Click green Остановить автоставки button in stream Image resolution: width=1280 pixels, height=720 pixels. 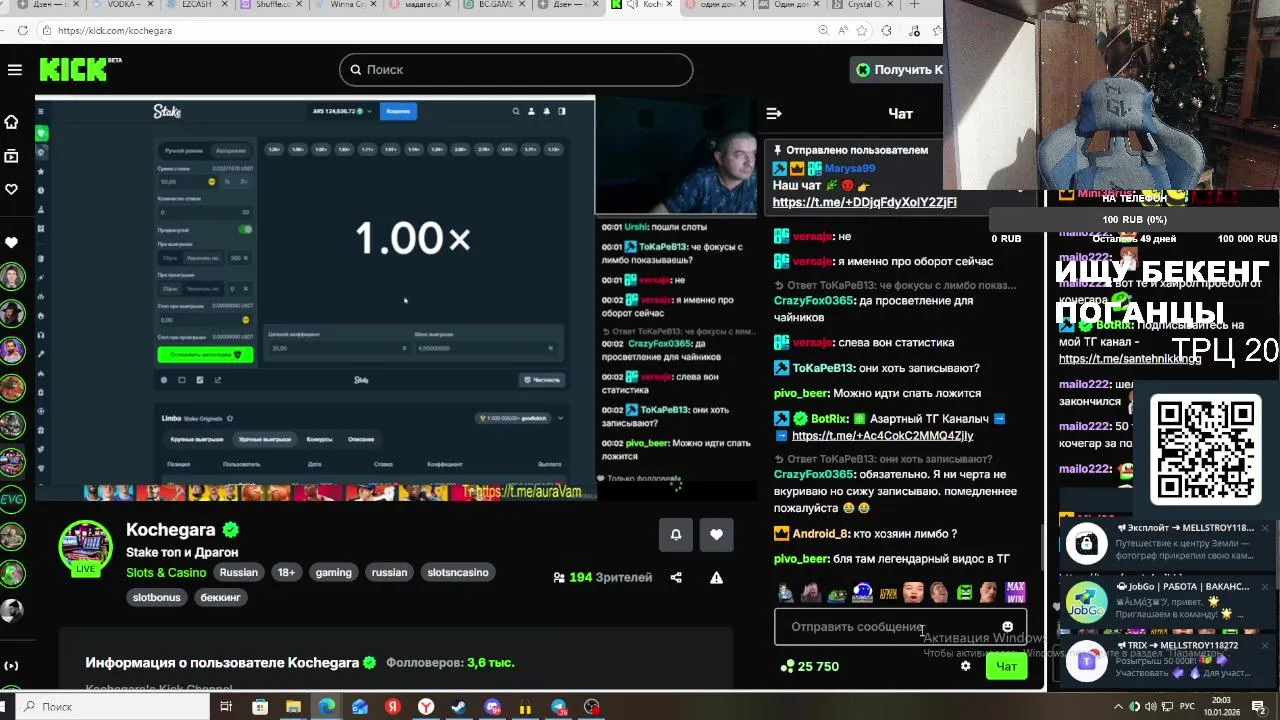(205, 354)
